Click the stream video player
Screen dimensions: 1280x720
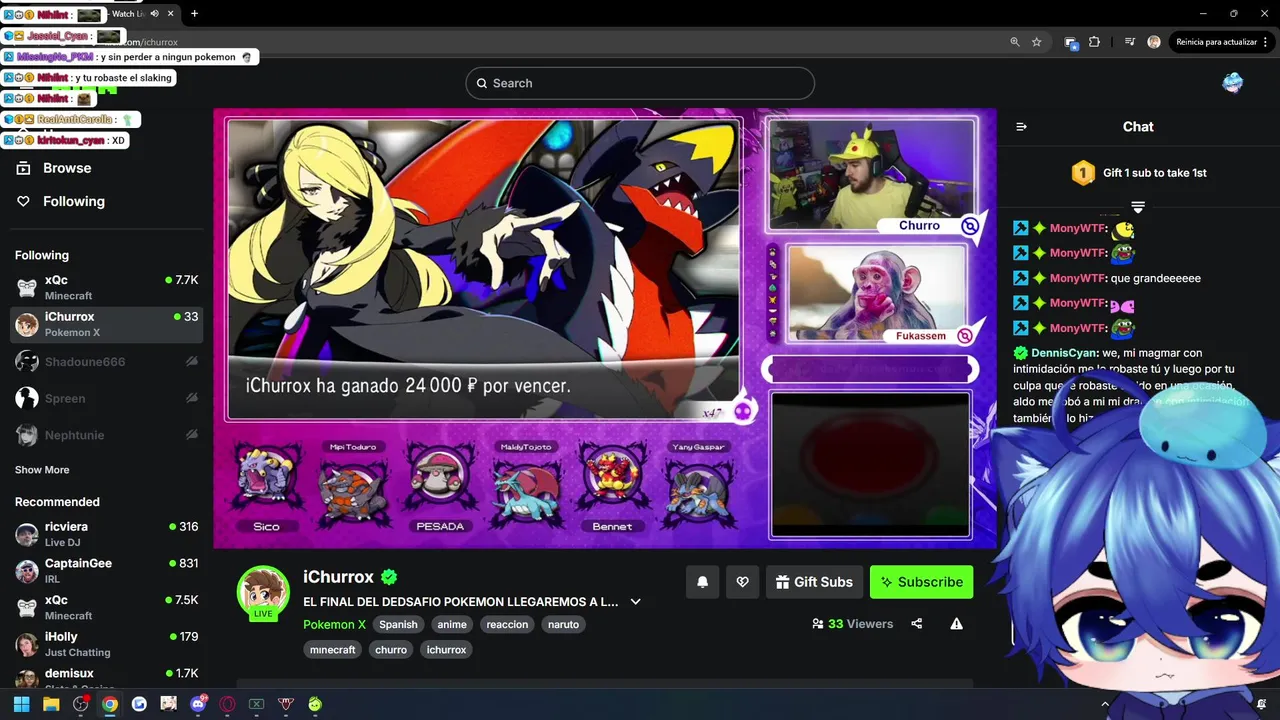click(605, 328)
